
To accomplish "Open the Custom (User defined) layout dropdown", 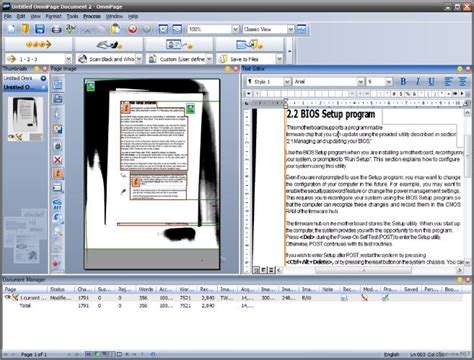I will (209, 59).
